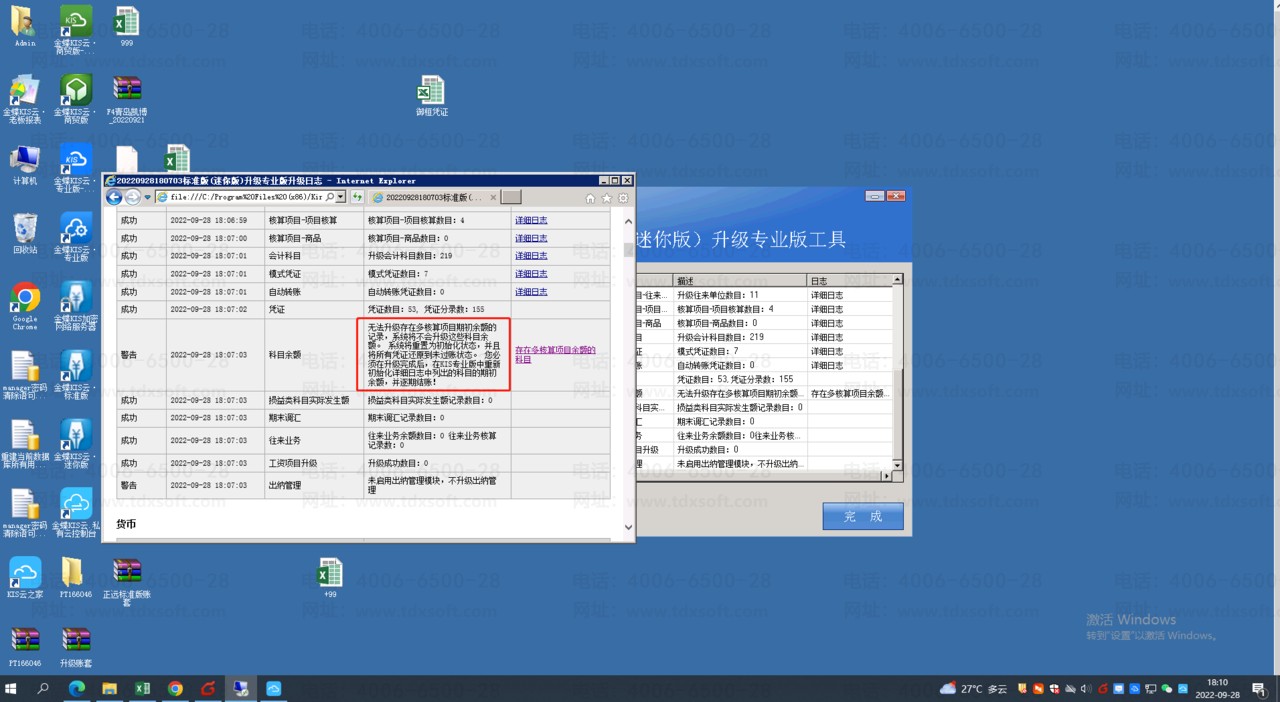The width and height of the screenshot is (1280, 702).
Task: Click the IE back navigation arrow
Action: [x=114, y=198]
